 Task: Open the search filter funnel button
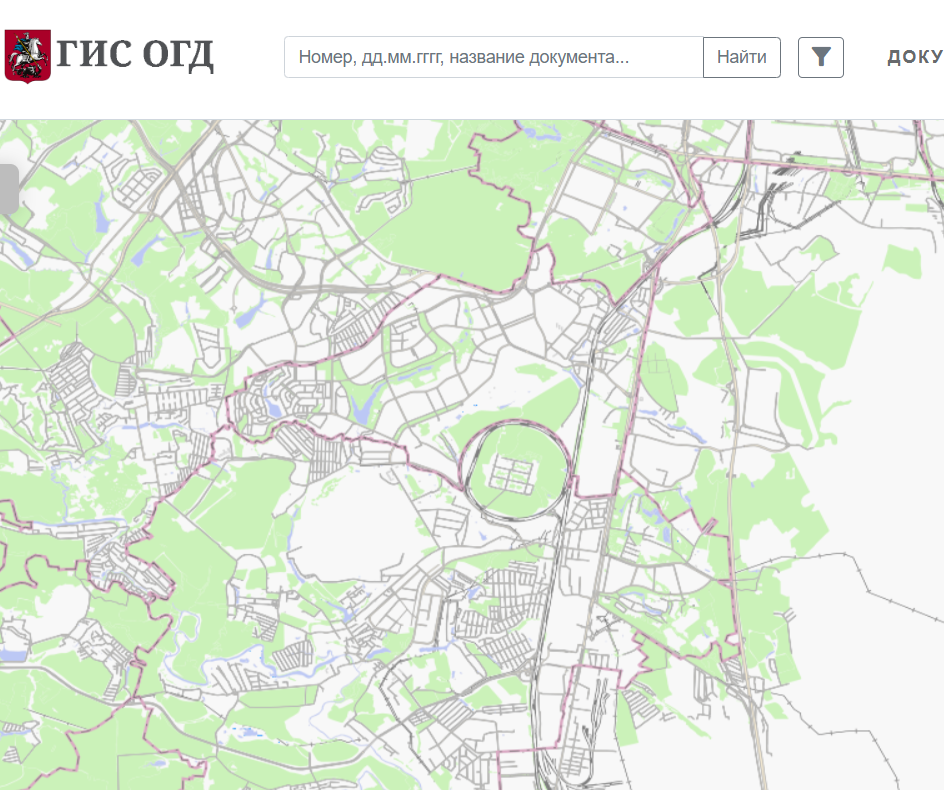point(820,57)
